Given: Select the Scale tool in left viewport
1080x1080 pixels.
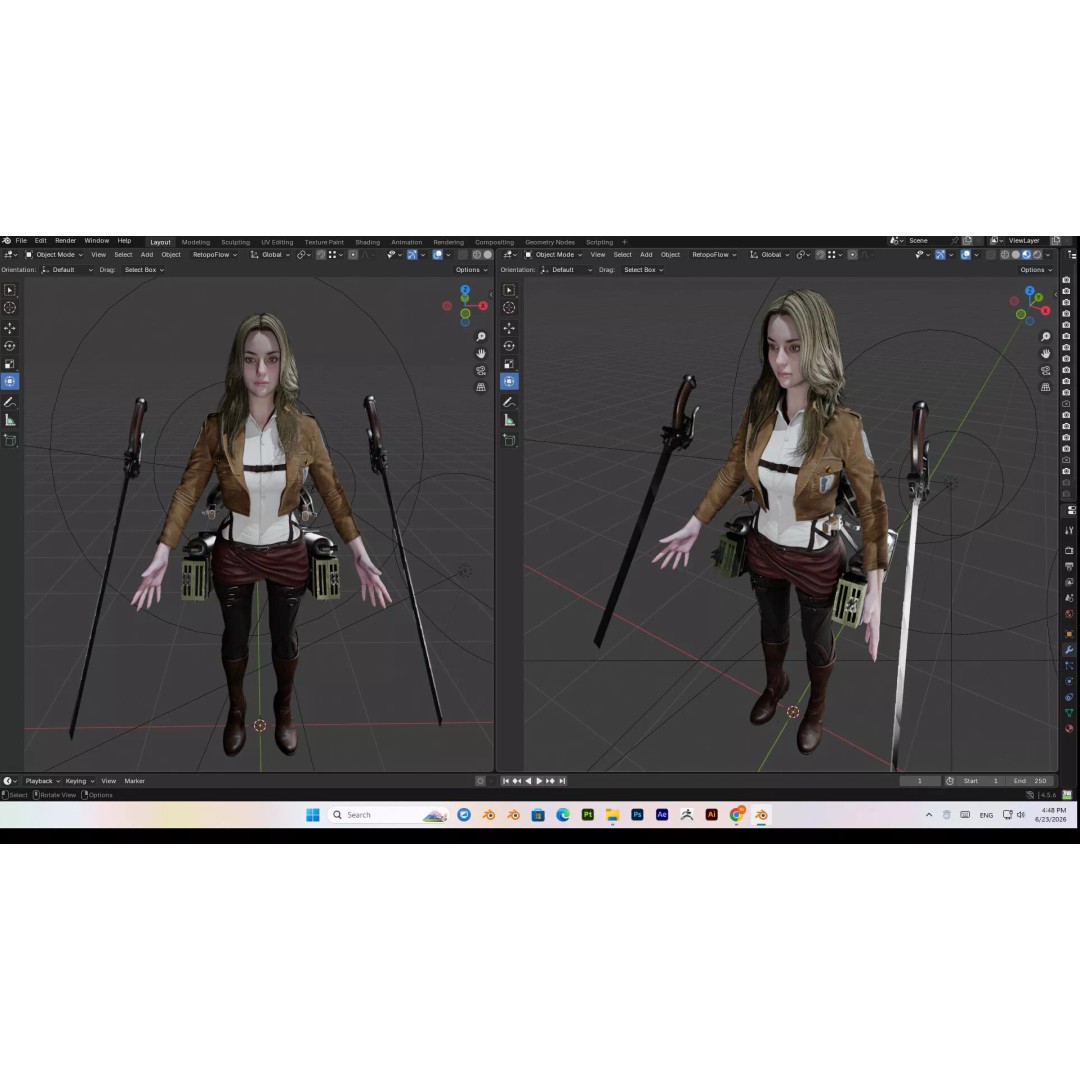Looking at the screenshot, I should coord(10,364).
